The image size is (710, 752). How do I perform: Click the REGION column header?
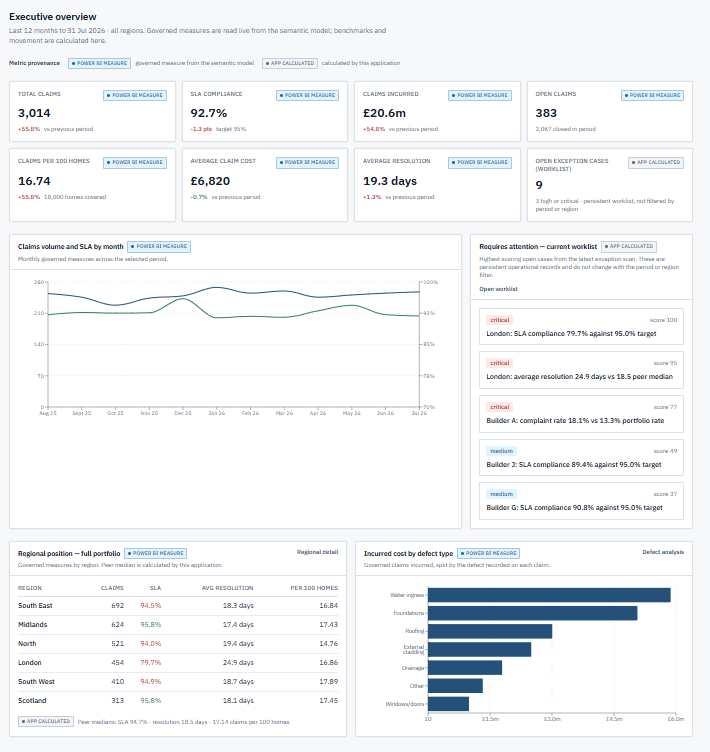pos(30,588)
